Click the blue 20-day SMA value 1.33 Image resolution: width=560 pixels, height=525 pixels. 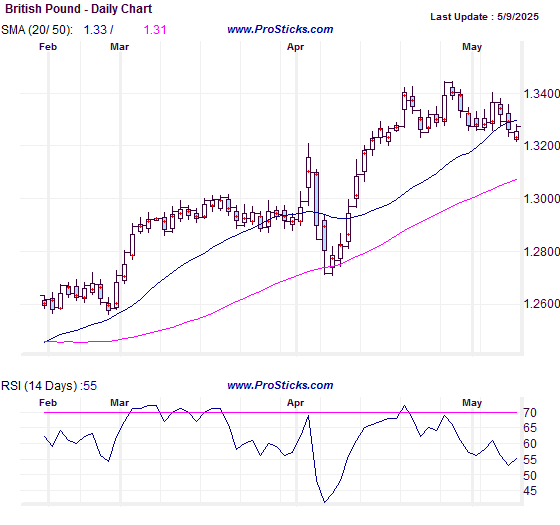95,30
